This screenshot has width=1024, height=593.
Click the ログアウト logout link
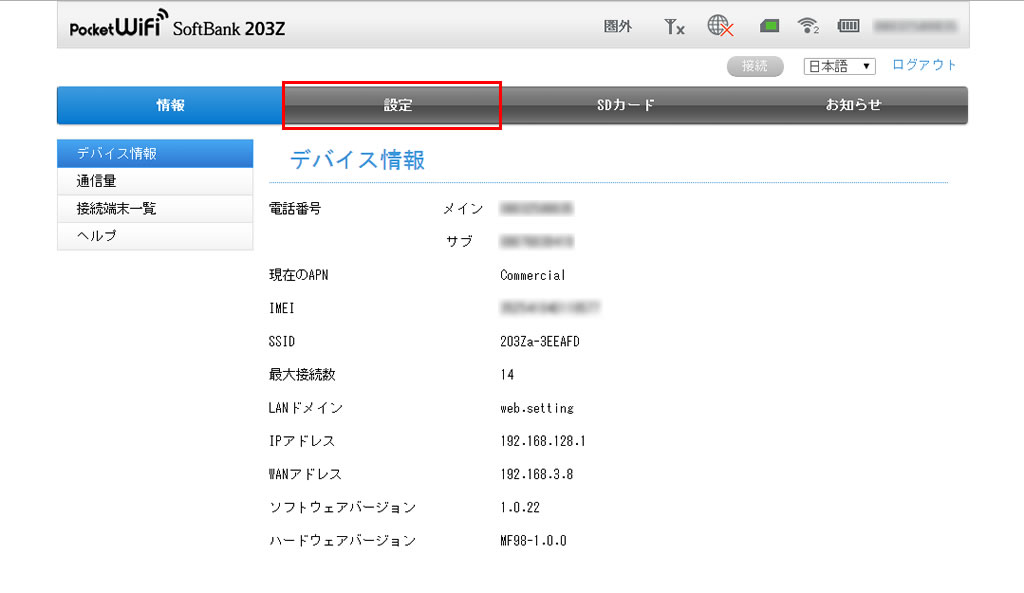924,65
